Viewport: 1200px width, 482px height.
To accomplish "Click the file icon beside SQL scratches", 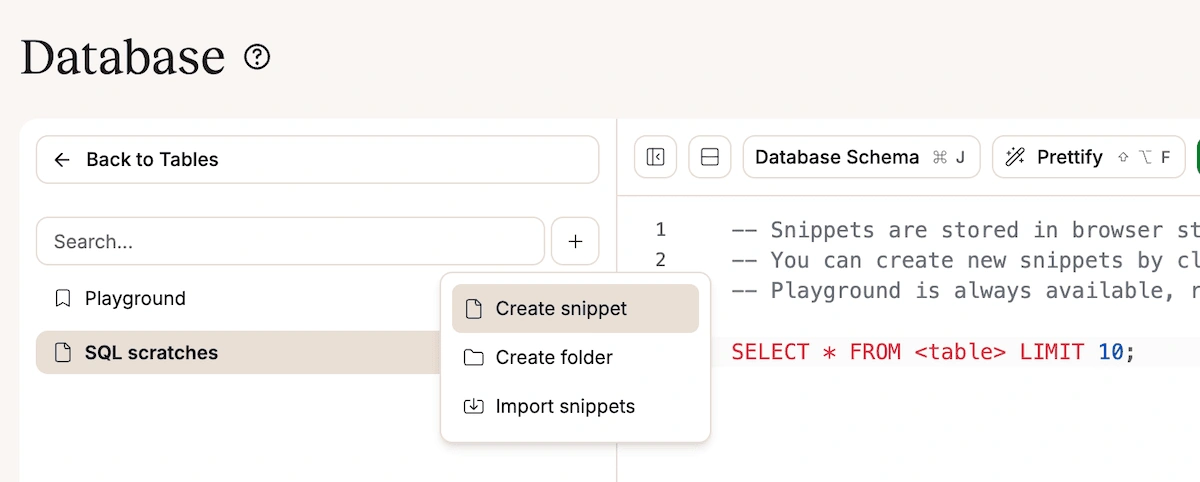I will 63,353.
